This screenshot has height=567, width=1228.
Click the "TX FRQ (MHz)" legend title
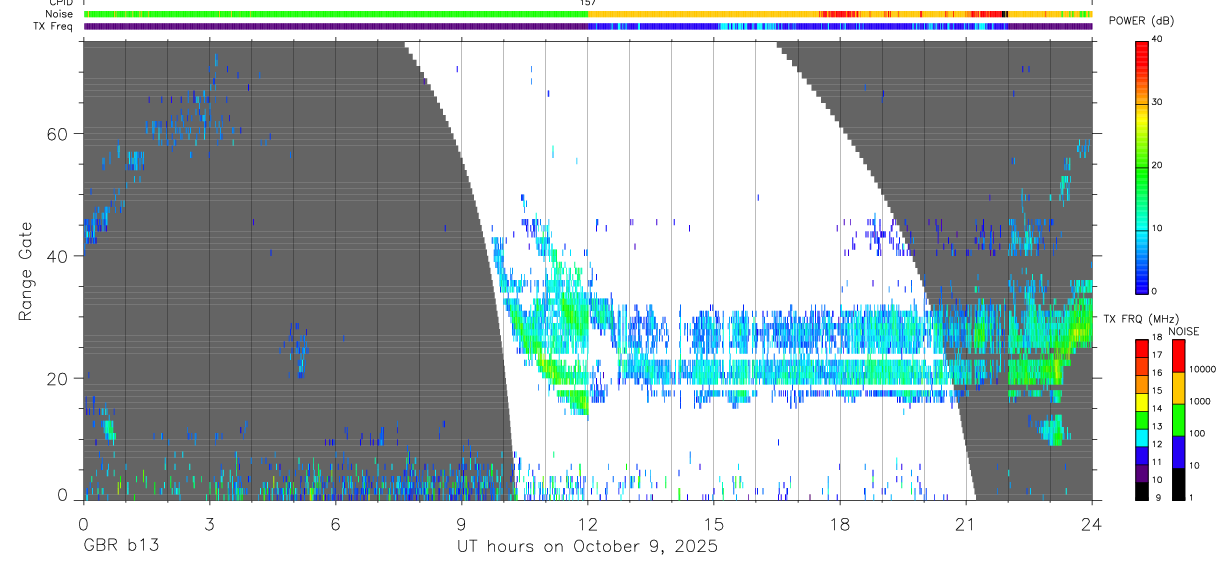tap(1143, 318)
